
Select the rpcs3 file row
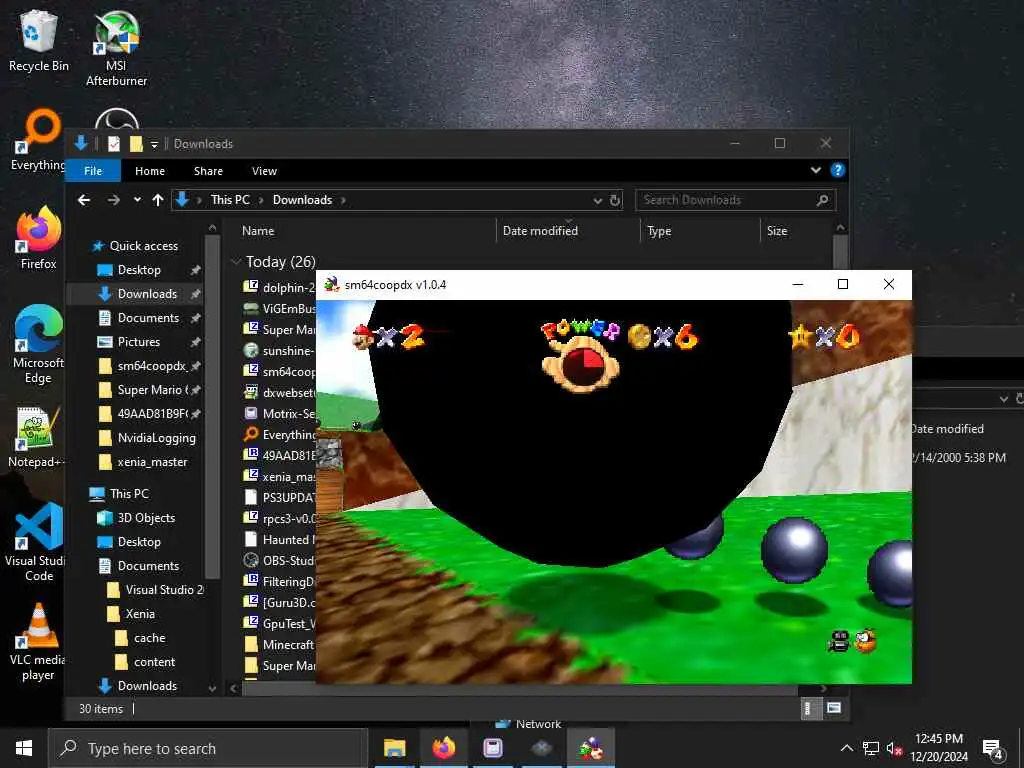point(279,519)
